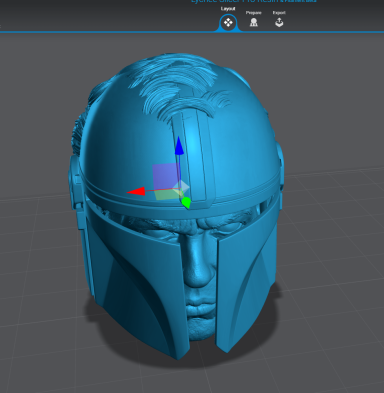This screenshot has height=393, width=384.
Task: Click the purple plane handle of the gizmo
Action: point(166,175)
